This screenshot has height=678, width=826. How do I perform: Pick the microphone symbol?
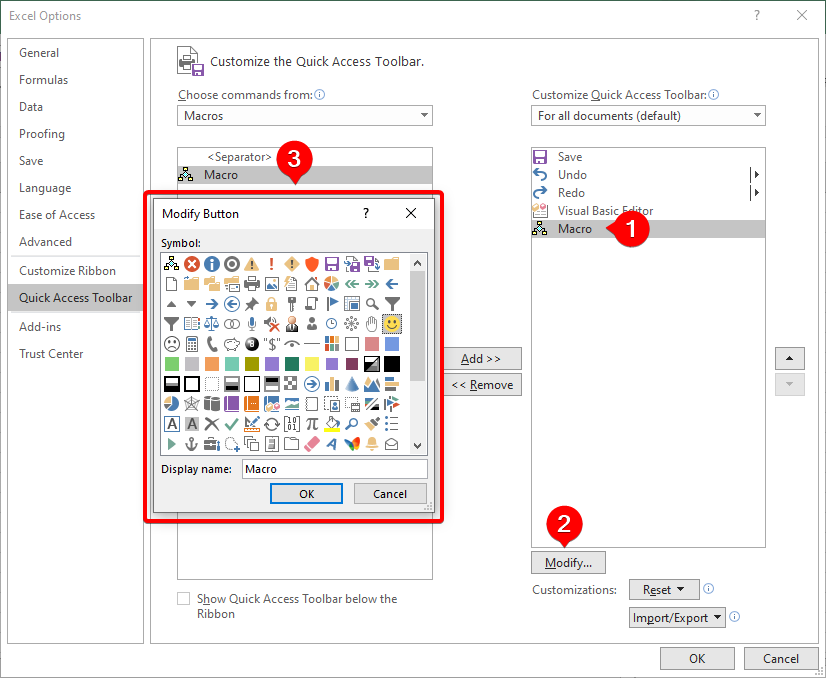click(252, 323)
